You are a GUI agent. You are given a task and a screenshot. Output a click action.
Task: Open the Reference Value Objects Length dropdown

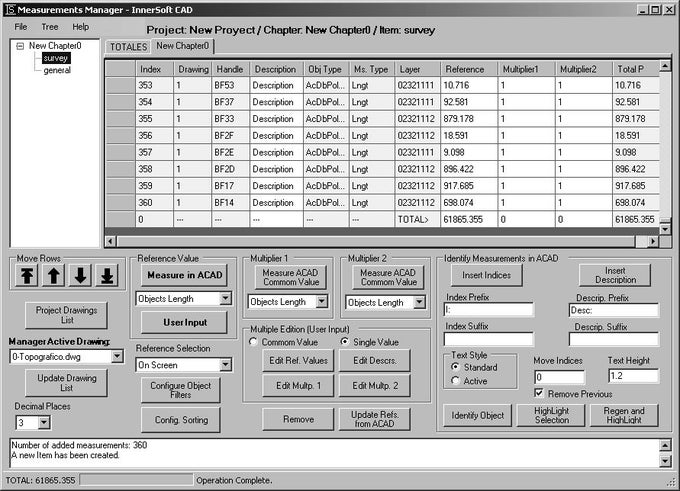point(226,298)
